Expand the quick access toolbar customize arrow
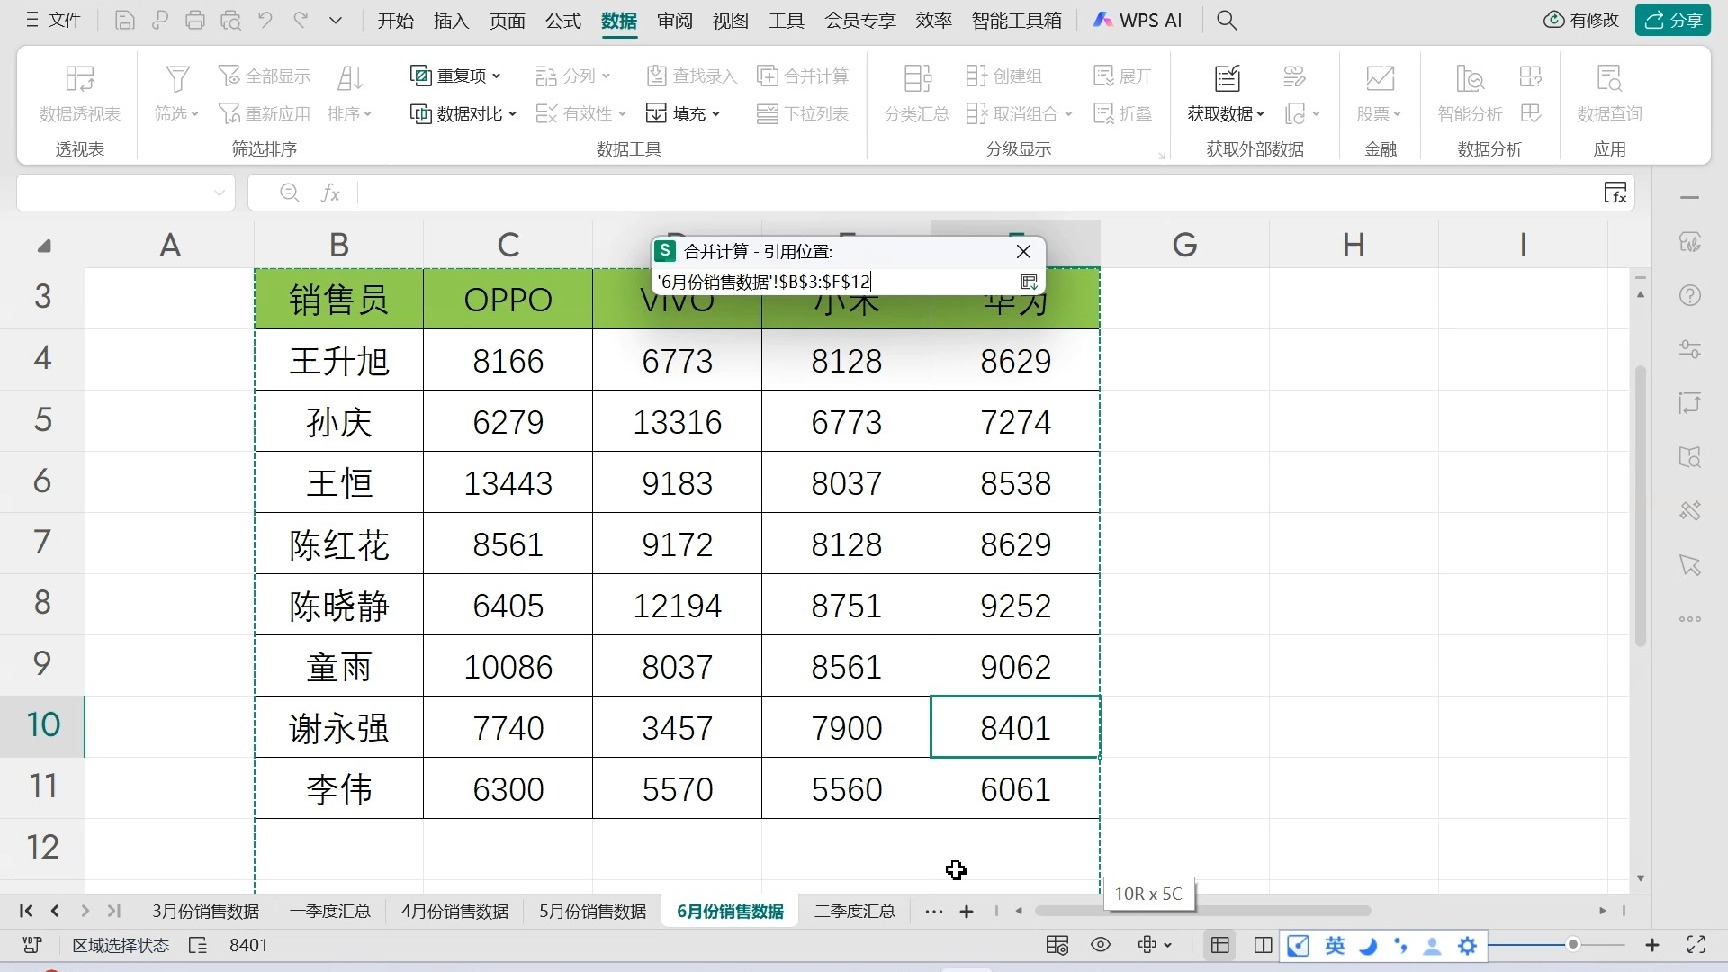 click(x=336, y=20)
